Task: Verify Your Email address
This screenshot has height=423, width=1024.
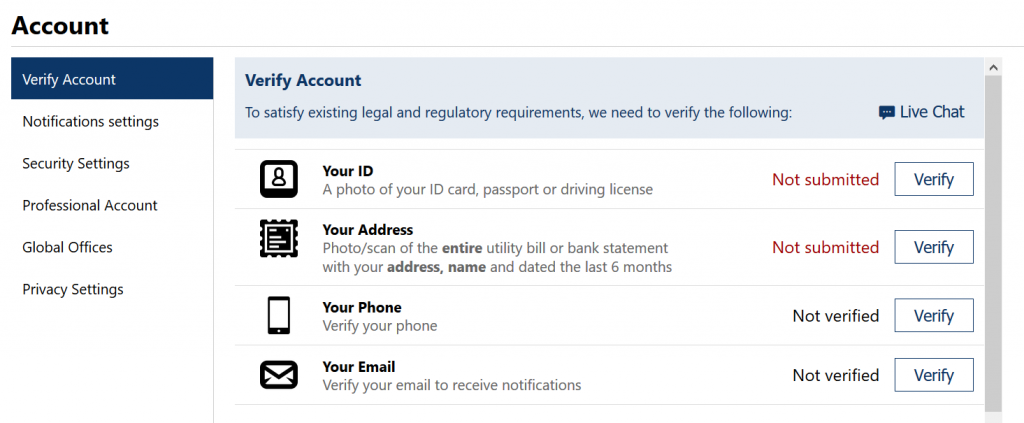Action: point(933,375)
